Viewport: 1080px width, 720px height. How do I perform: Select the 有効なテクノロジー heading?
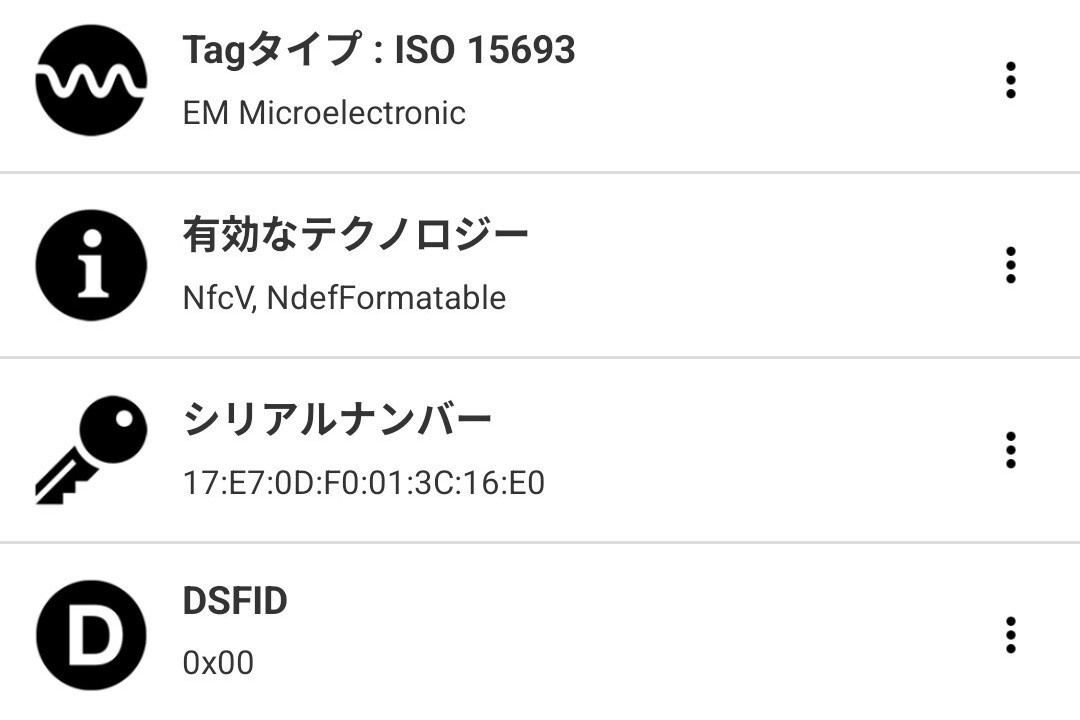pyautogui.click(x=355, y=234)
